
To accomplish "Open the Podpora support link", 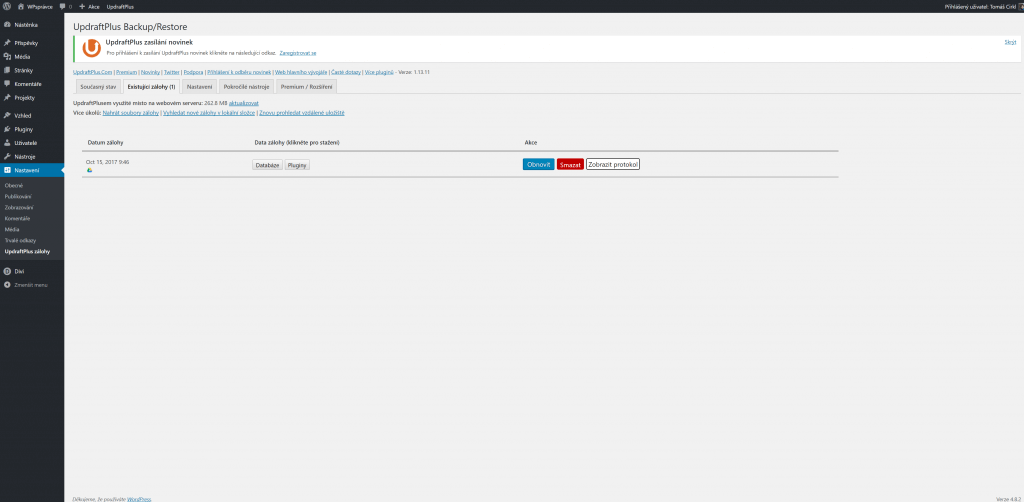I will [193, 72].
